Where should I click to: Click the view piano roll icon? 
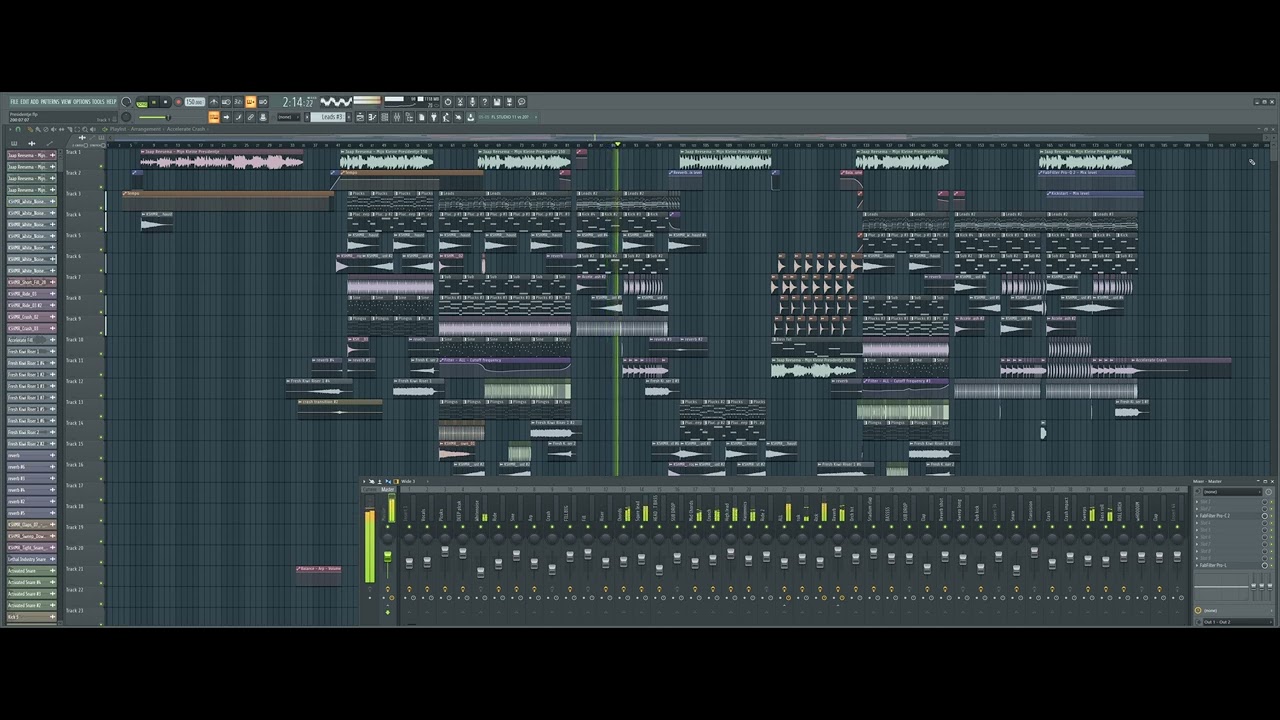point(372,117)
